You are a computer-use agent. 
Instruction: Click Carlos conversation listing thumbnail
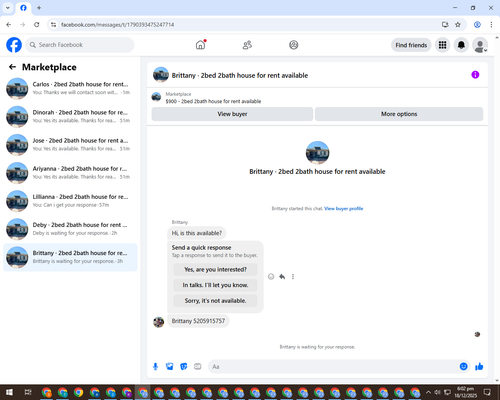[x=17, y=88]
